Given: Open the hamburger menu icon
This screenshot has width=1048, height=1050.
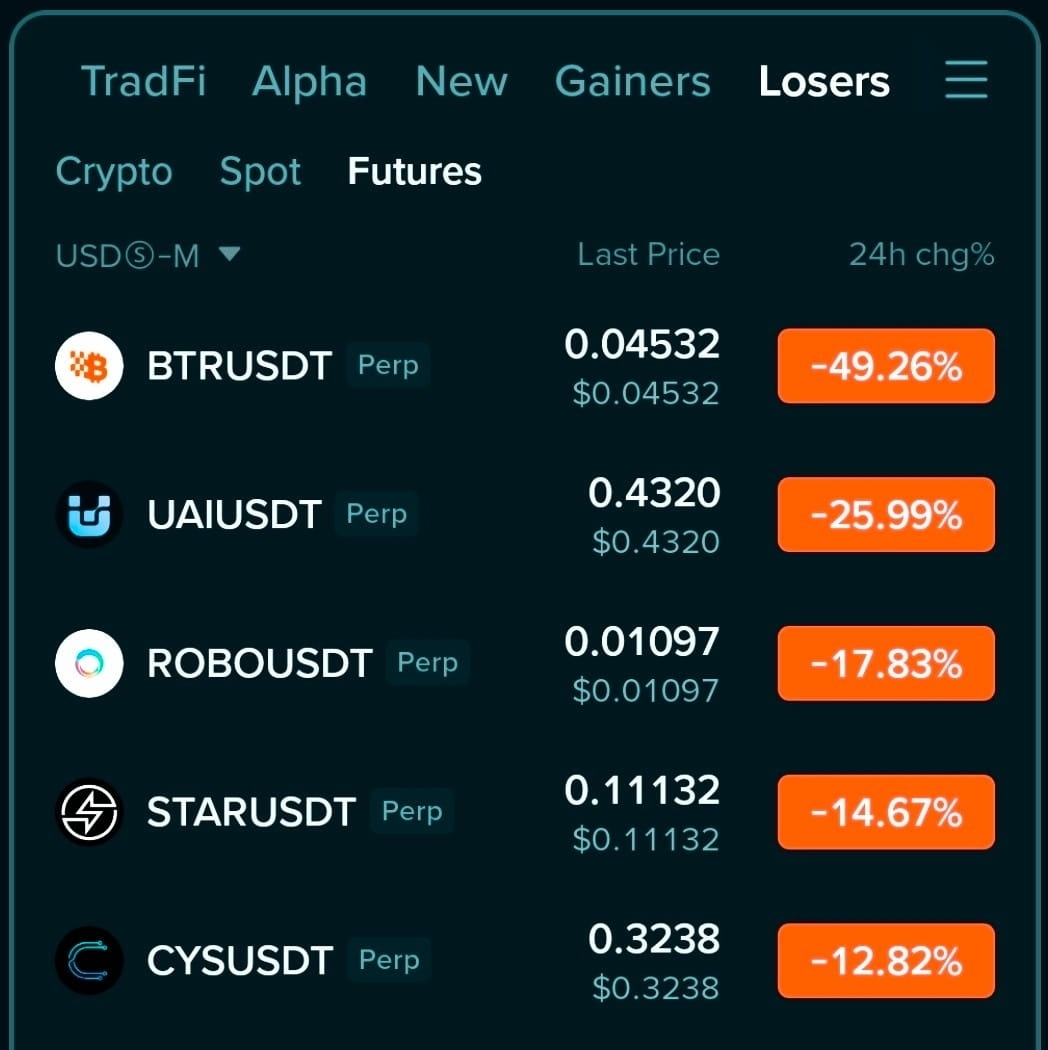Looking at the screenshot, I should click(966, 80).
